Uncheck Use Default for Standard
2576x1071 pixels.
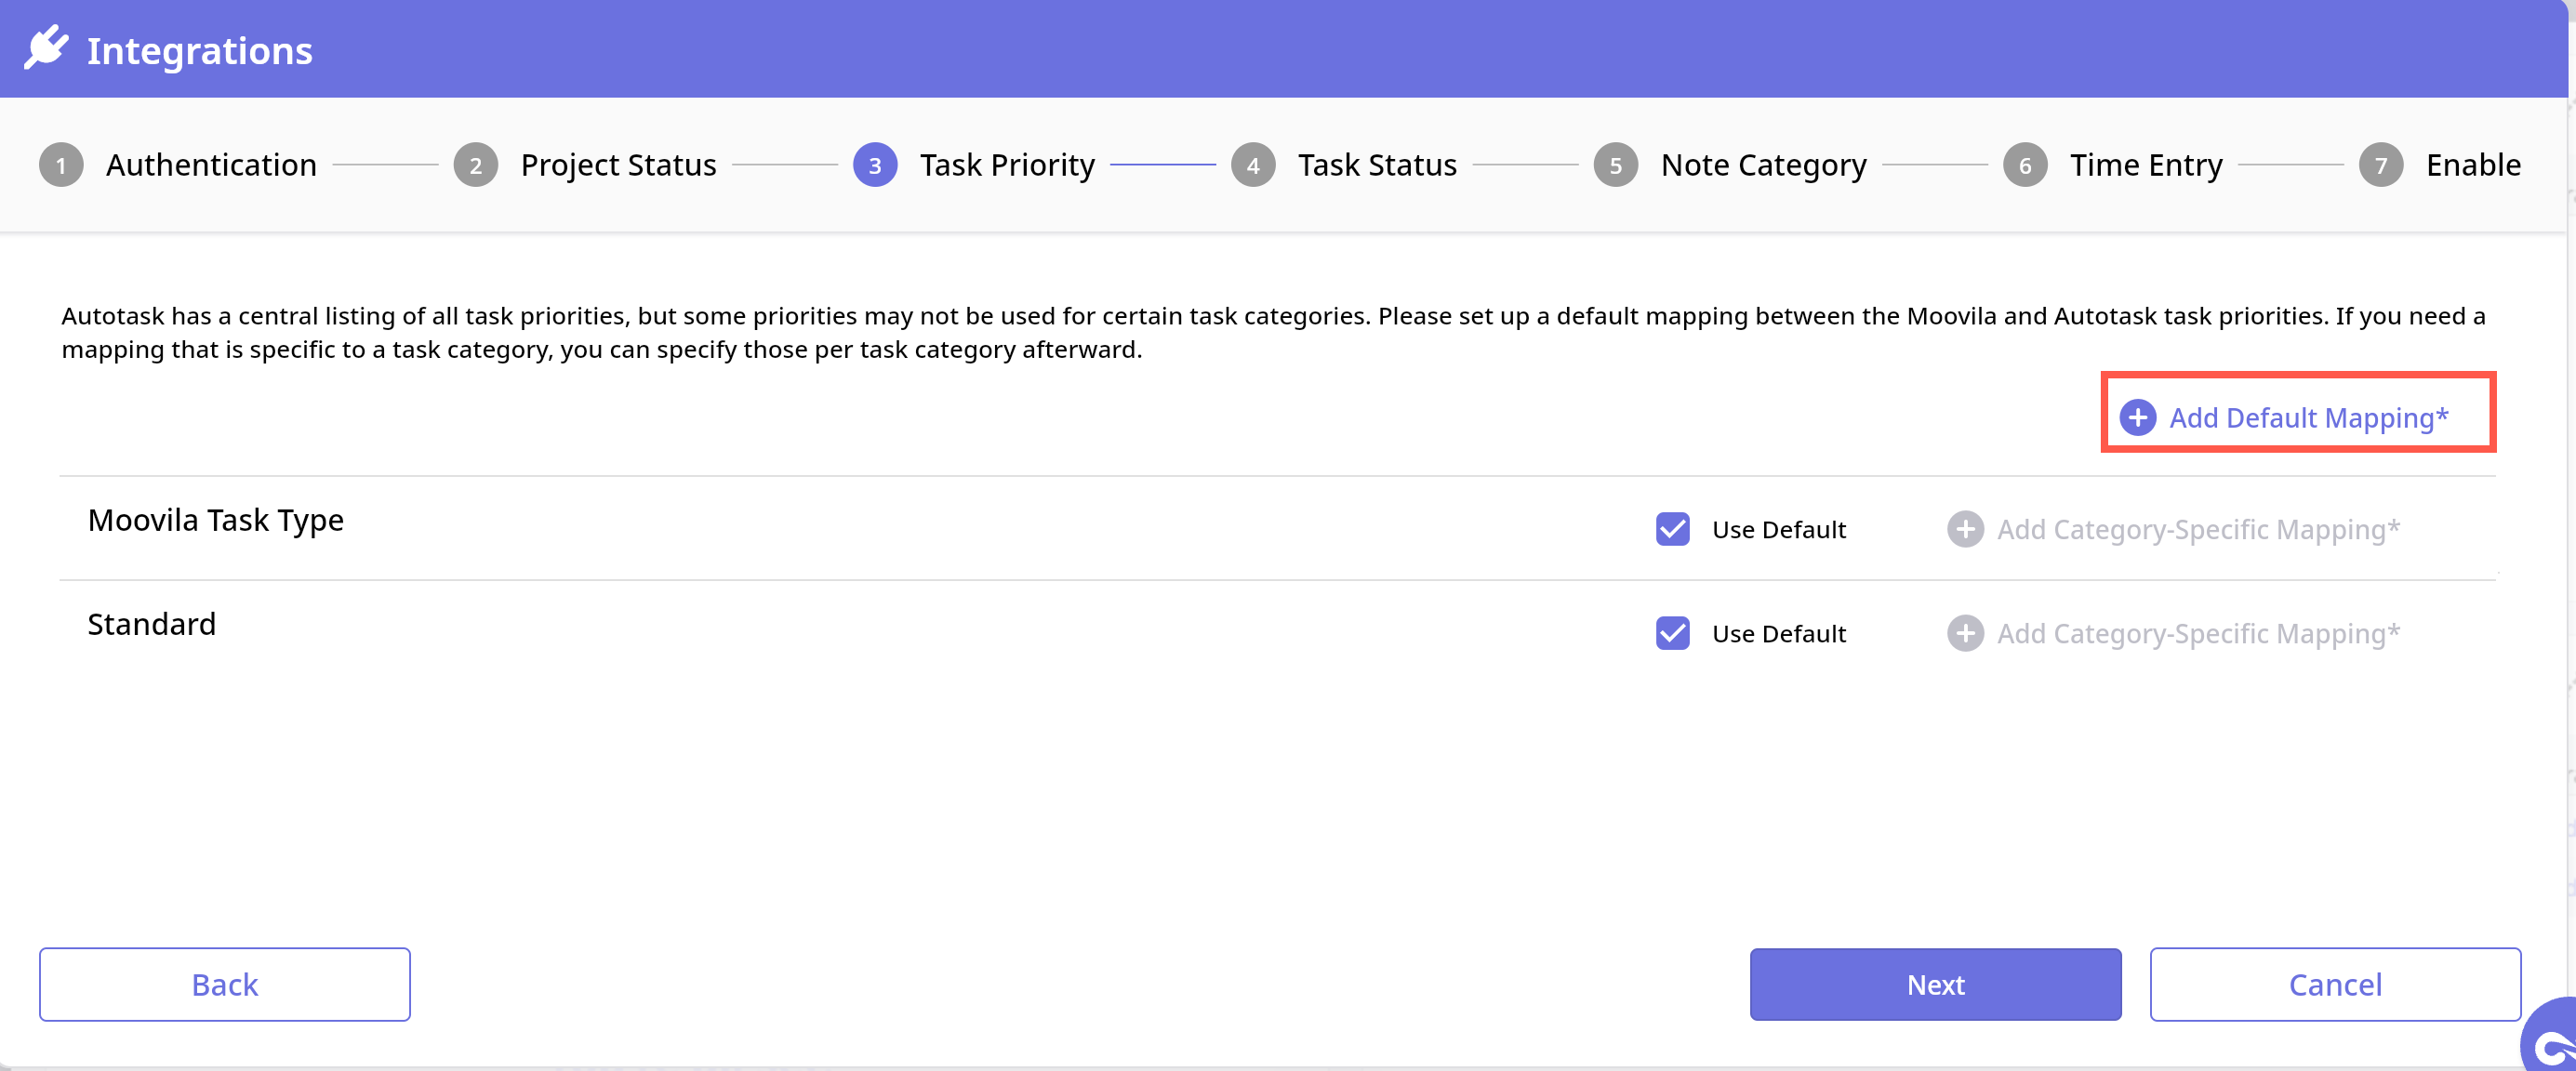(x=1672, y=633)
